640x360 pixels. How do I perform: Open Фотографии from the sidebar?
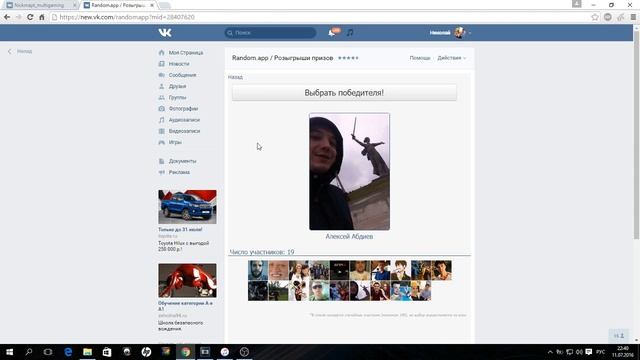(183, 109)
